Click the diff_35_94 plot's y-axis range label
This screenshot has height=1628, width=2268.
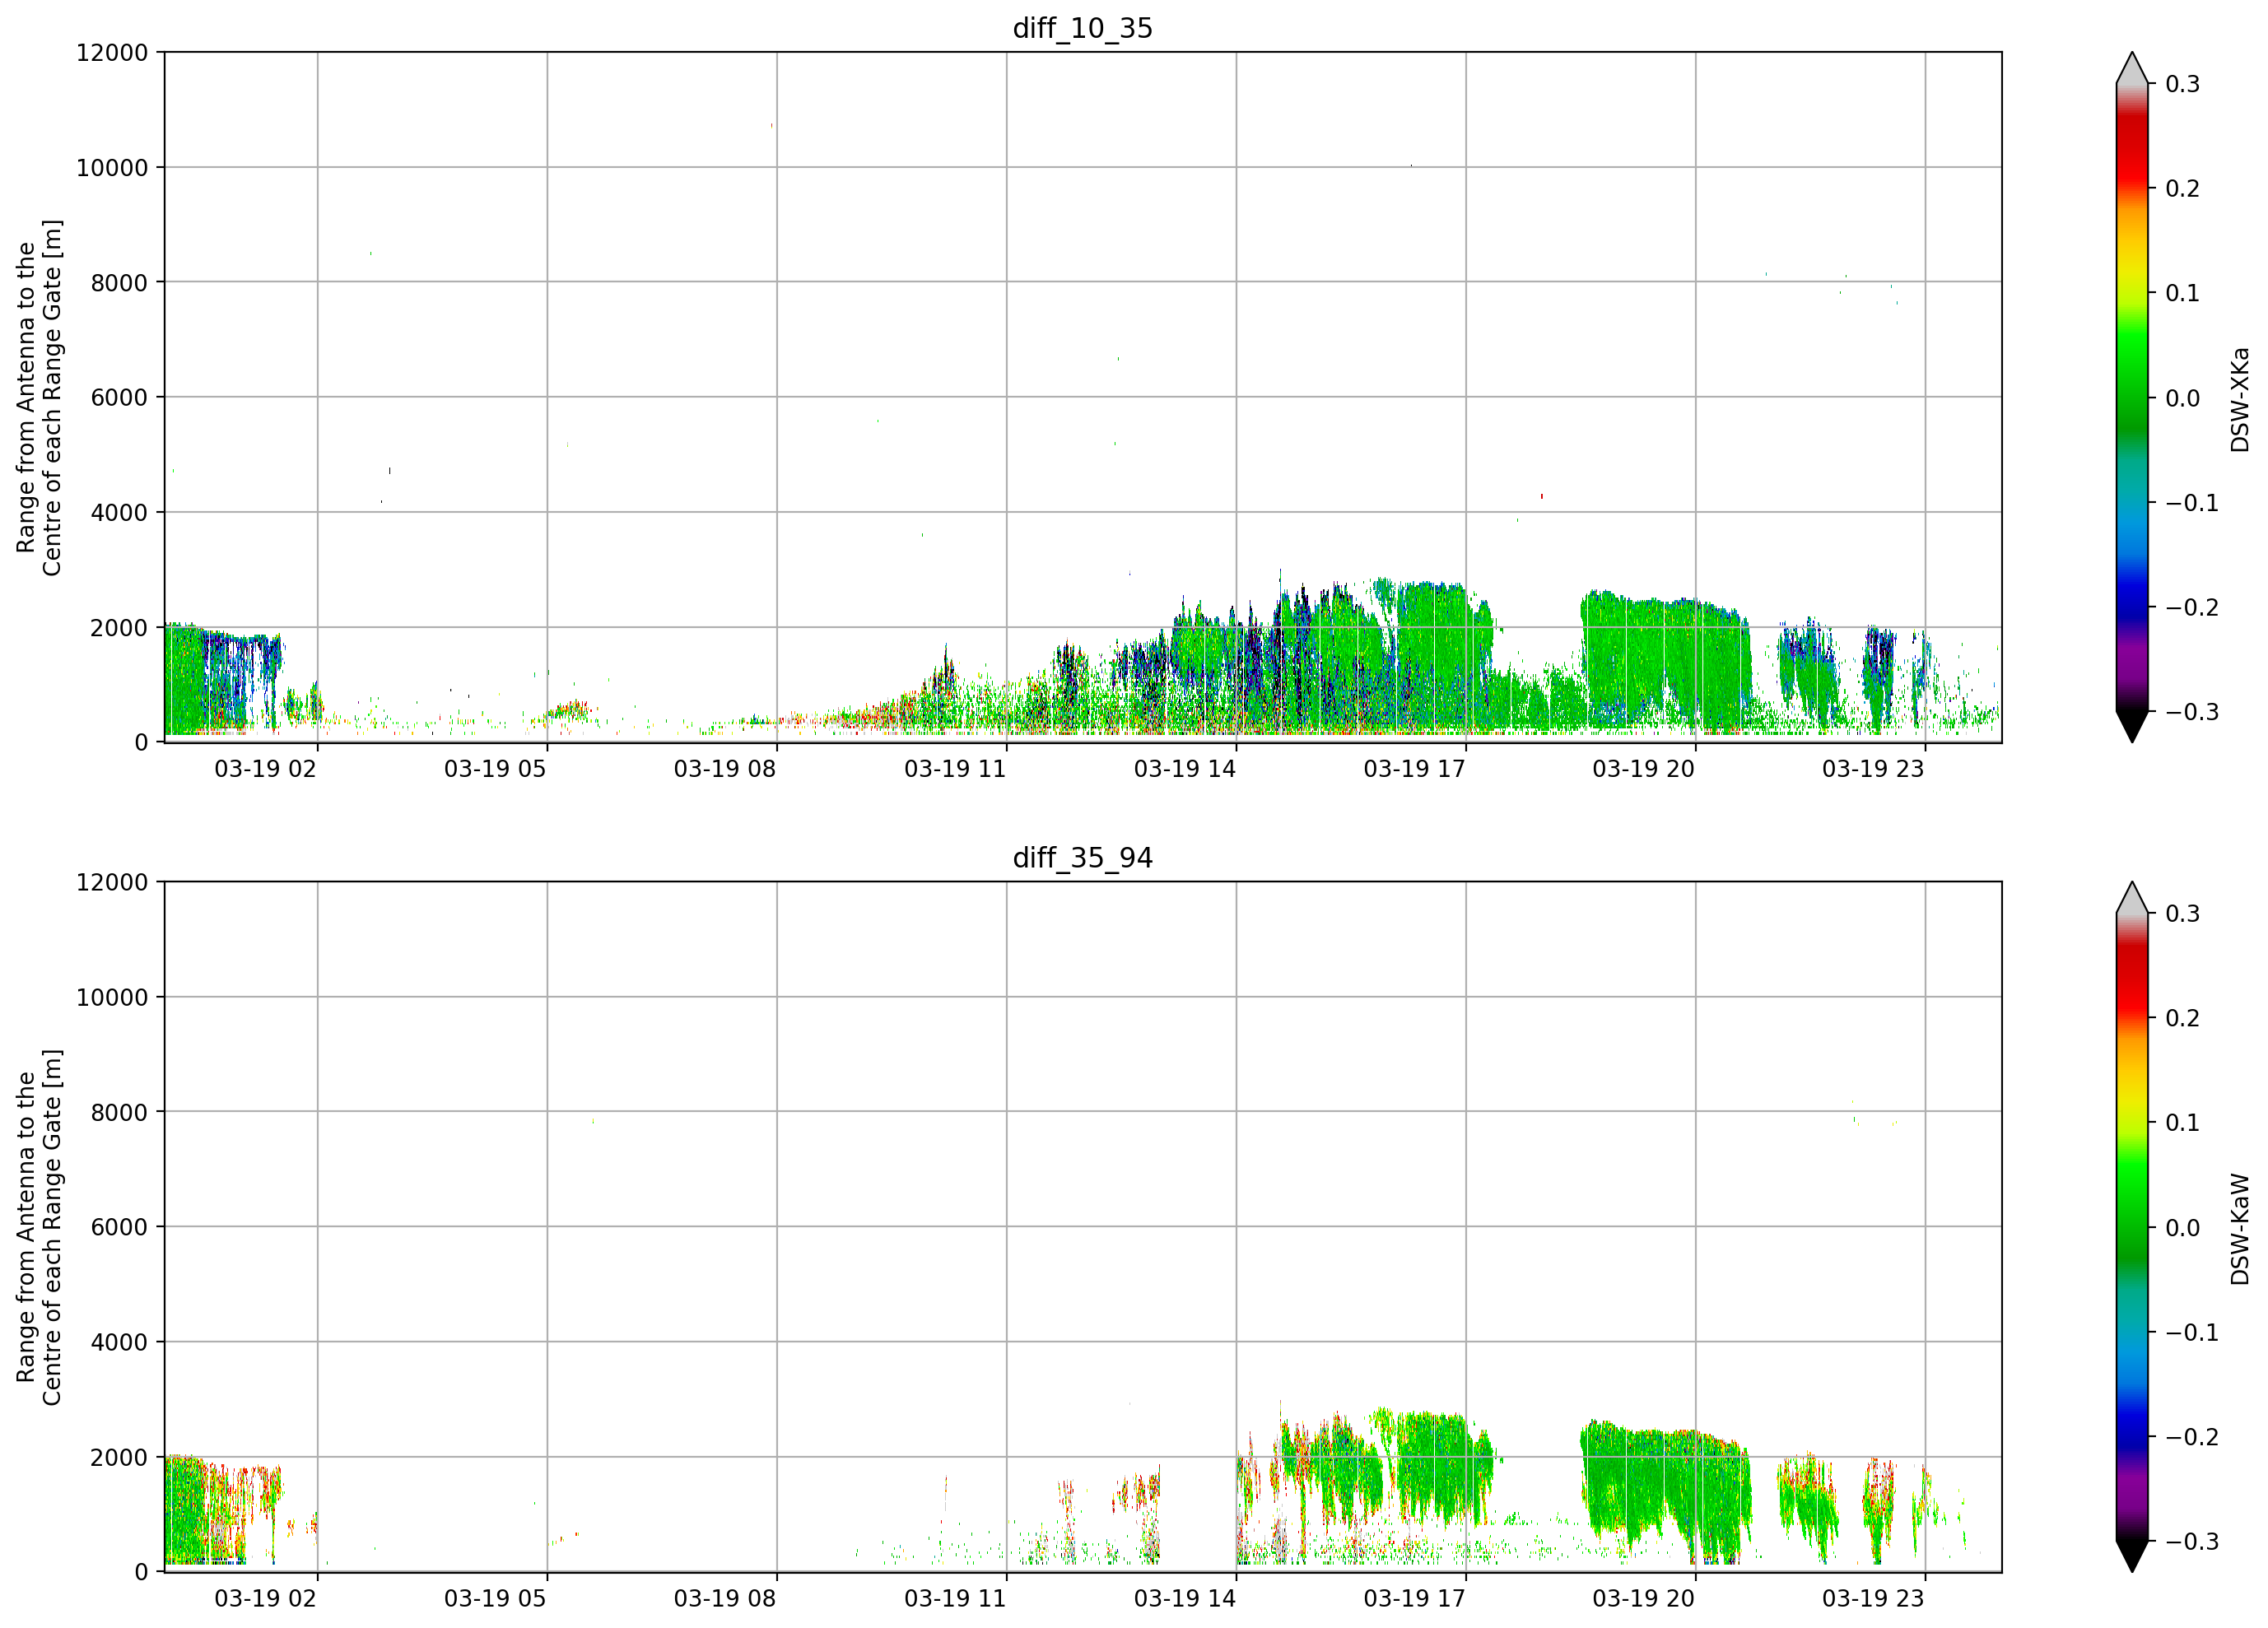[39, 1227]
